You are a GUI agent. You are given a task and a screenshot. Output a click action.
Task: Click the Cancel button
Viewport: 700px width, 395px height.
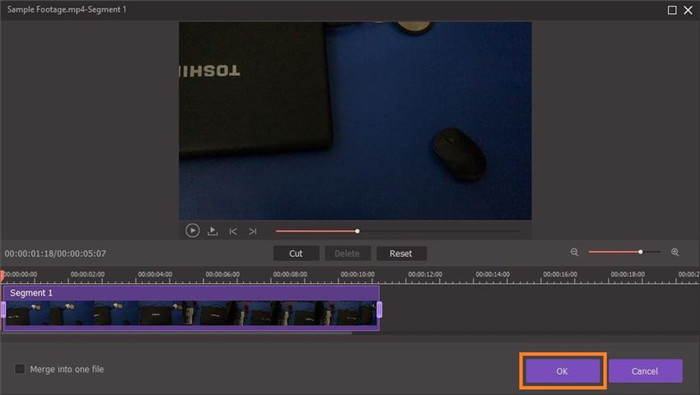click(645, 371)
